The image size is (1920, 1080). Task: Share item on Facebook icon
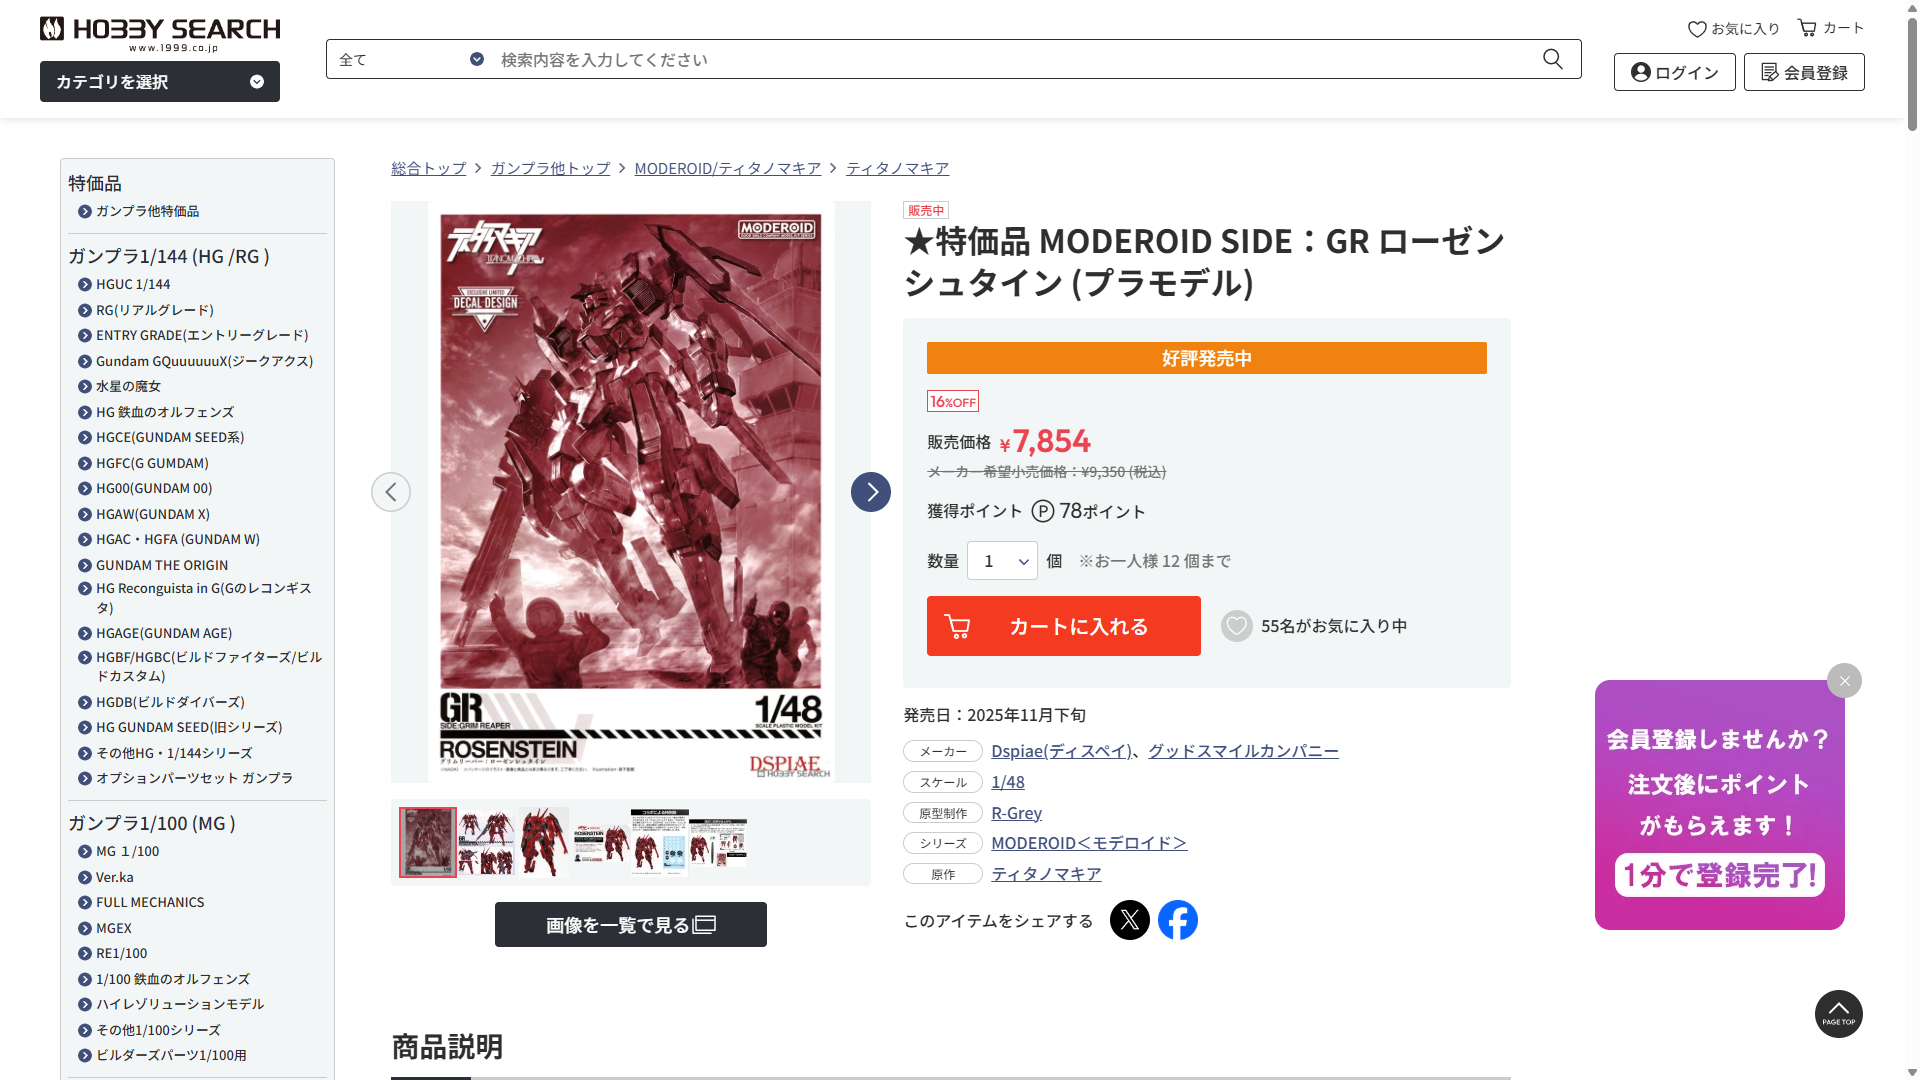click(x=1178, y=920)
